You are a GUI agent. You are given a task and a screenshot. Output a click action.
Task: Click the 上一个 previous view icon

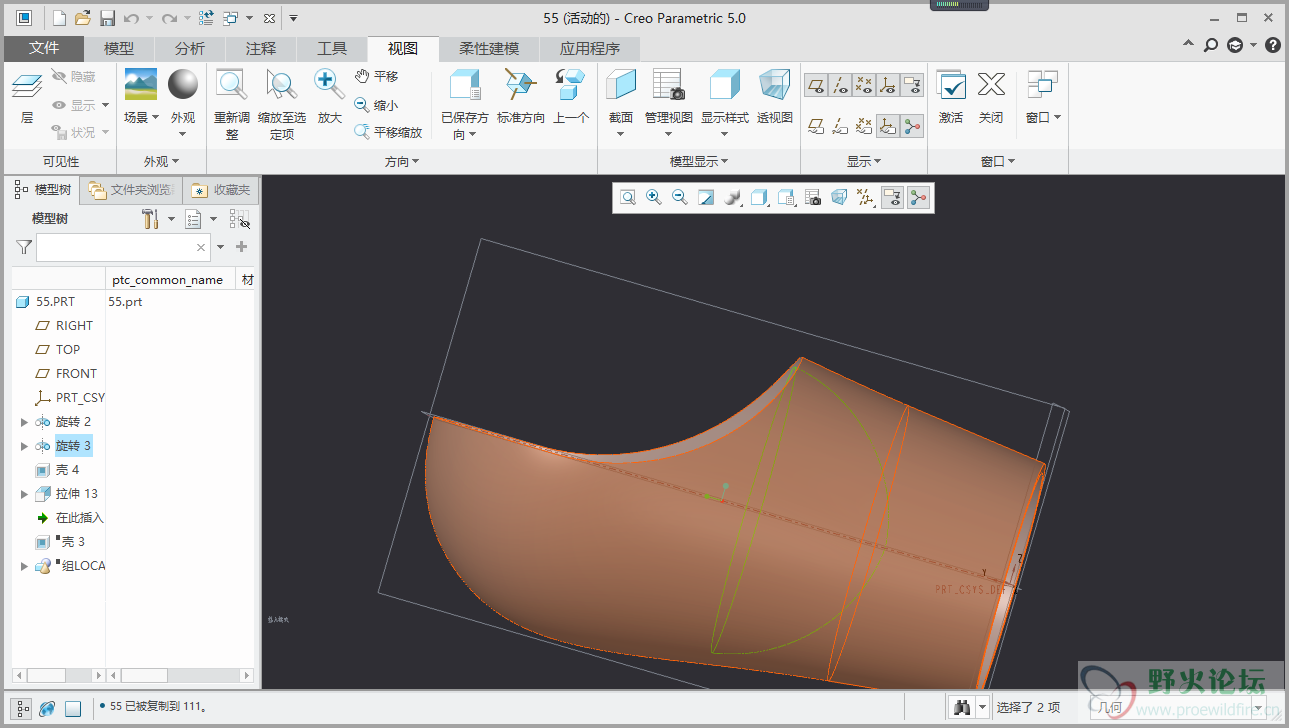click(x=571, y=84)
